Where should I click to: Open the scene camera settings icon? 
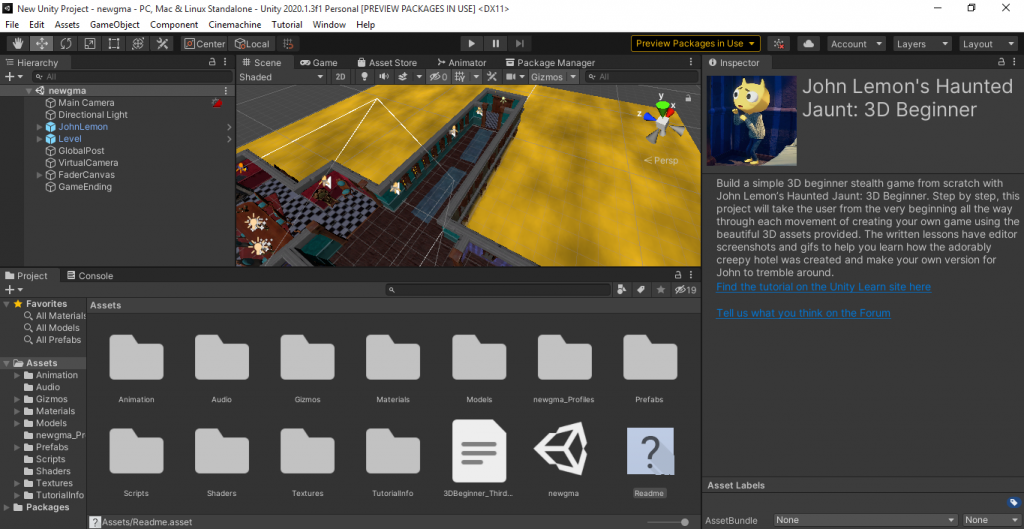511,76
